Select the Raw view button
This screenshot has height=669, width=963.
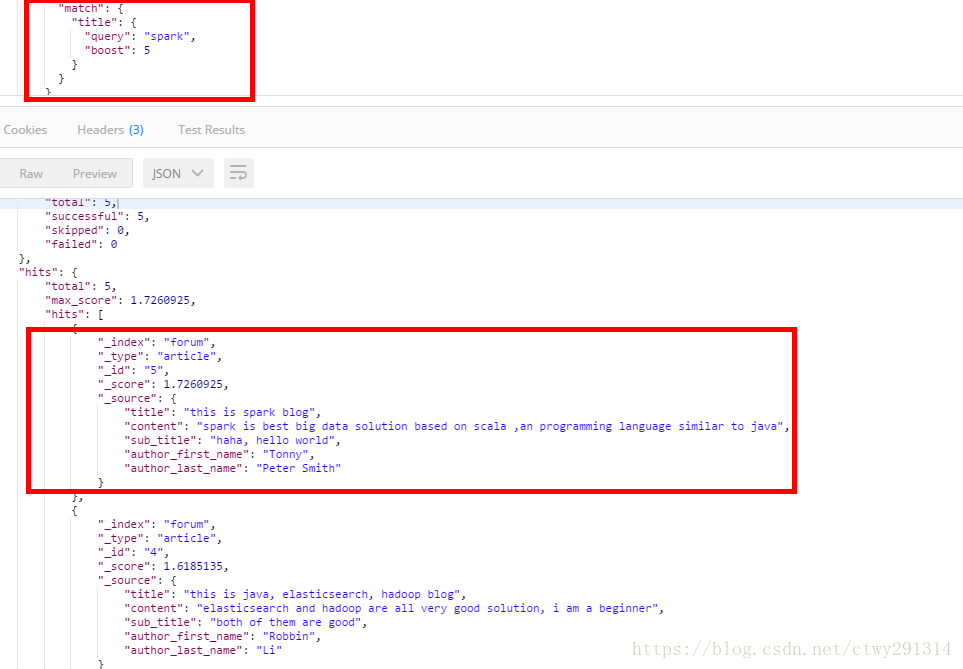click(x=31, y=174)
